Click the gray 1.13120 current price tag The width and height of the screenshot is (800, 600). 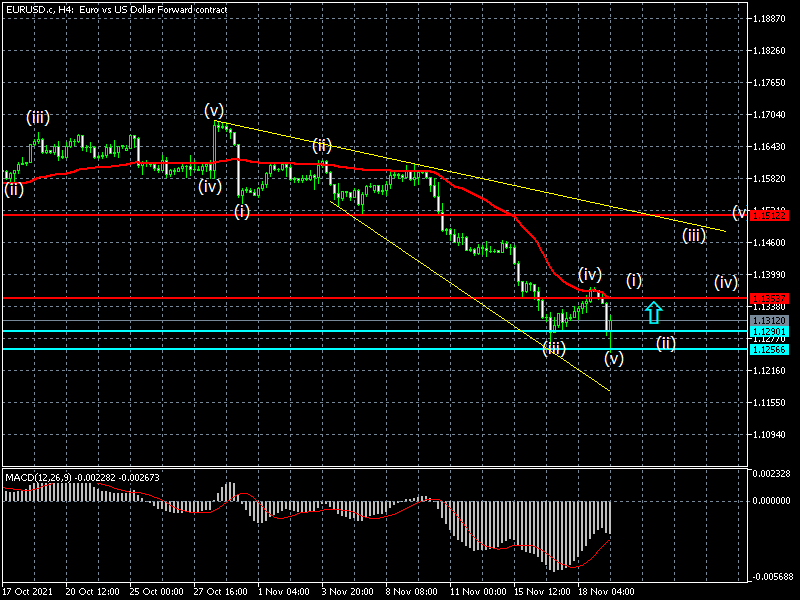[768, 320]
